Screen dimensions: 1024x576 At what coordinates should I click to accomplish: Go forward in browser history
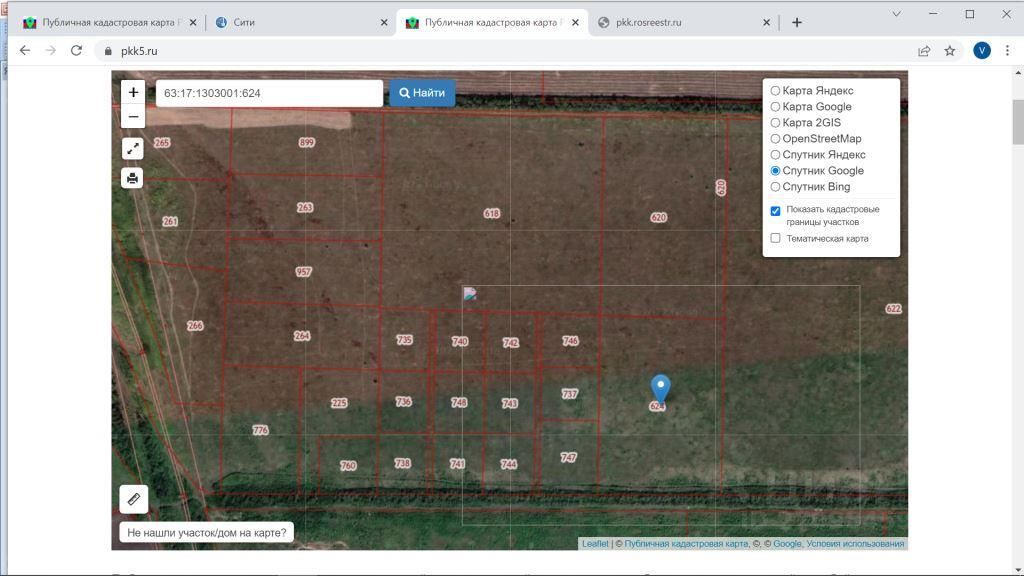pos(50,51)
